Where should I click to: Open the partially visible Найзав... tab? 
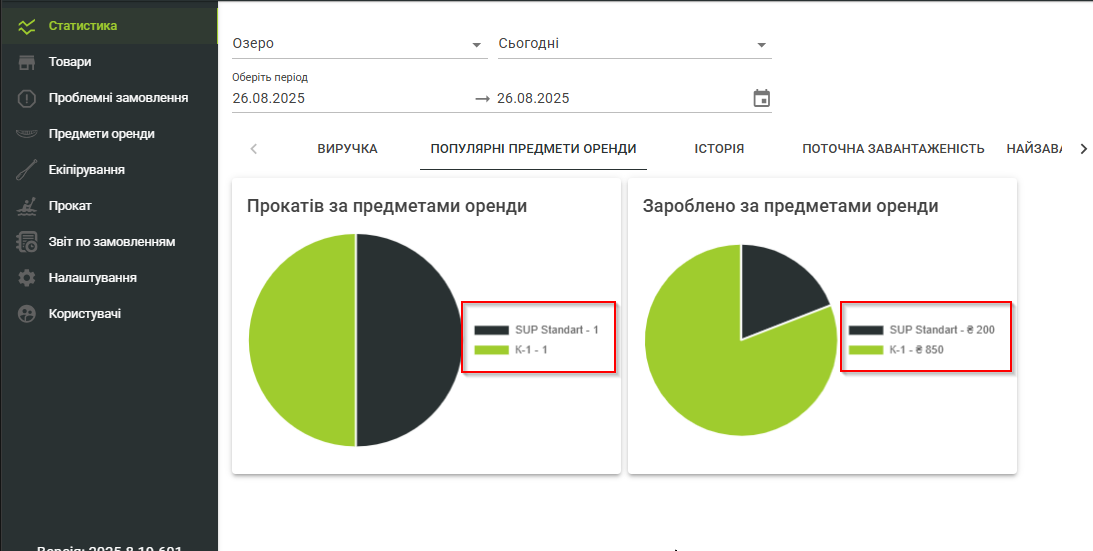point(1034,149)
